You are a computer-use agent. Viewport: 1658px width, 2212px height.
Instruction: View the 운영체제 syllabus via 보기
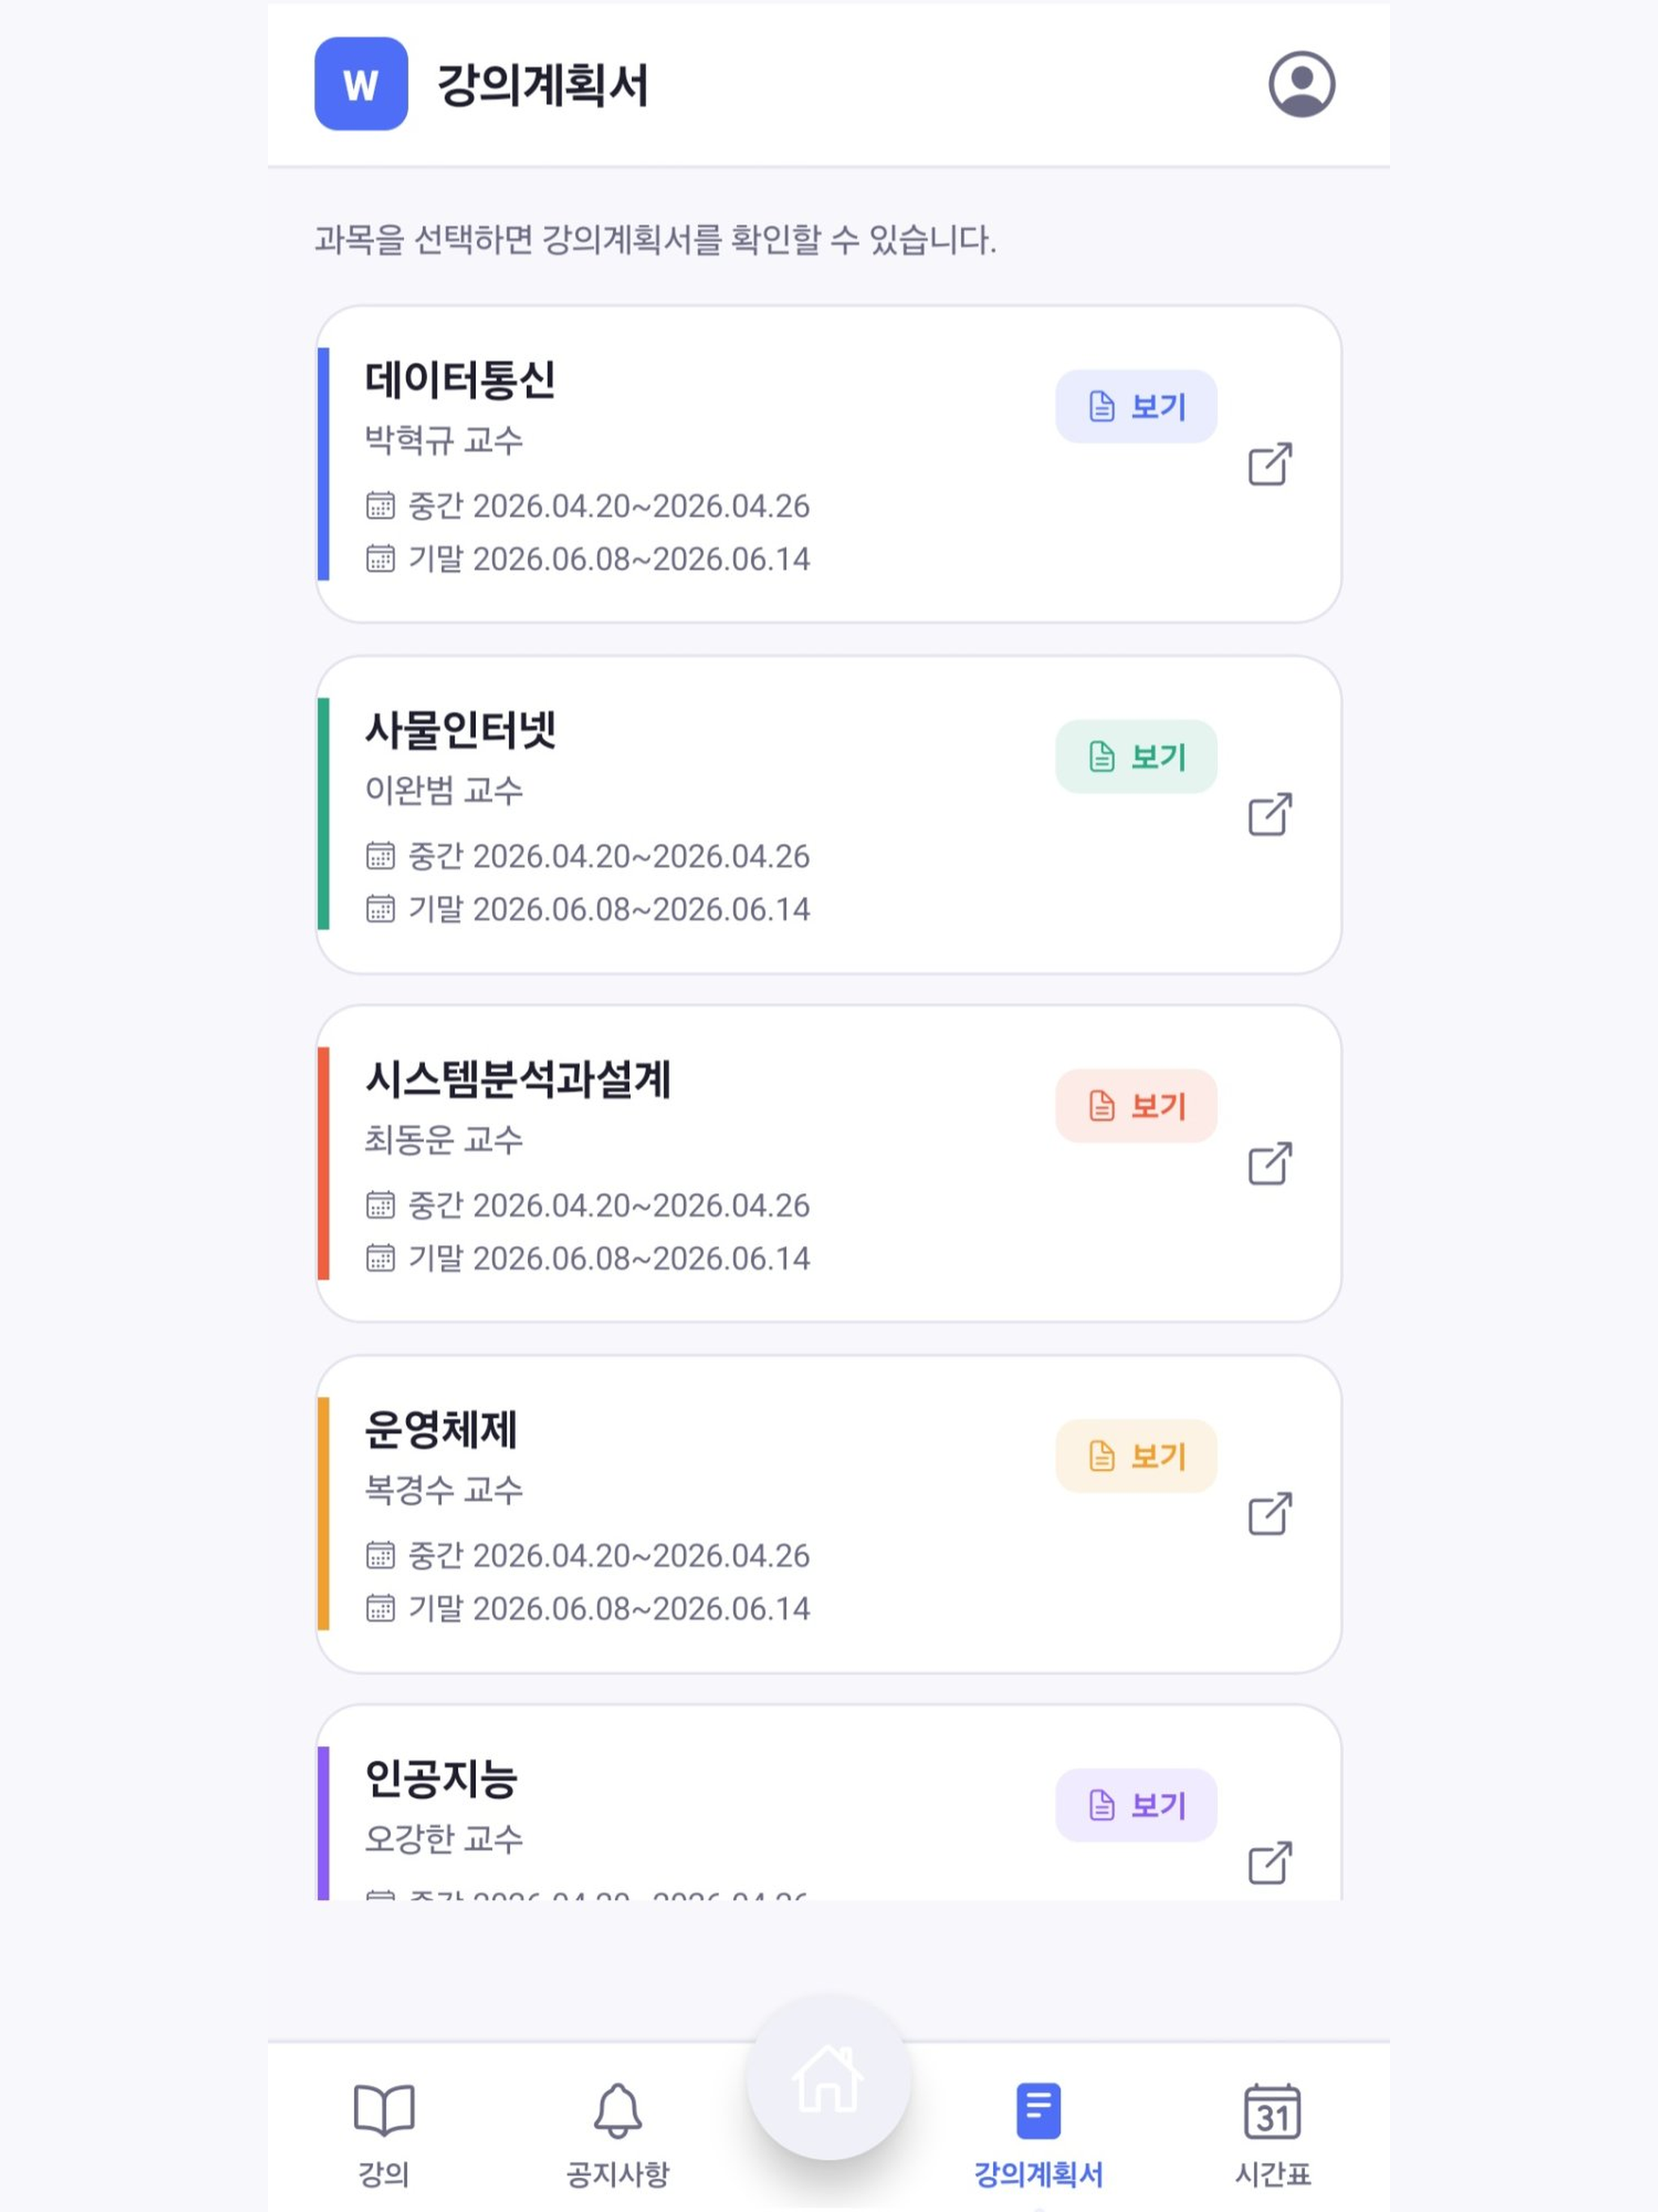(x=1136, y=1456)
